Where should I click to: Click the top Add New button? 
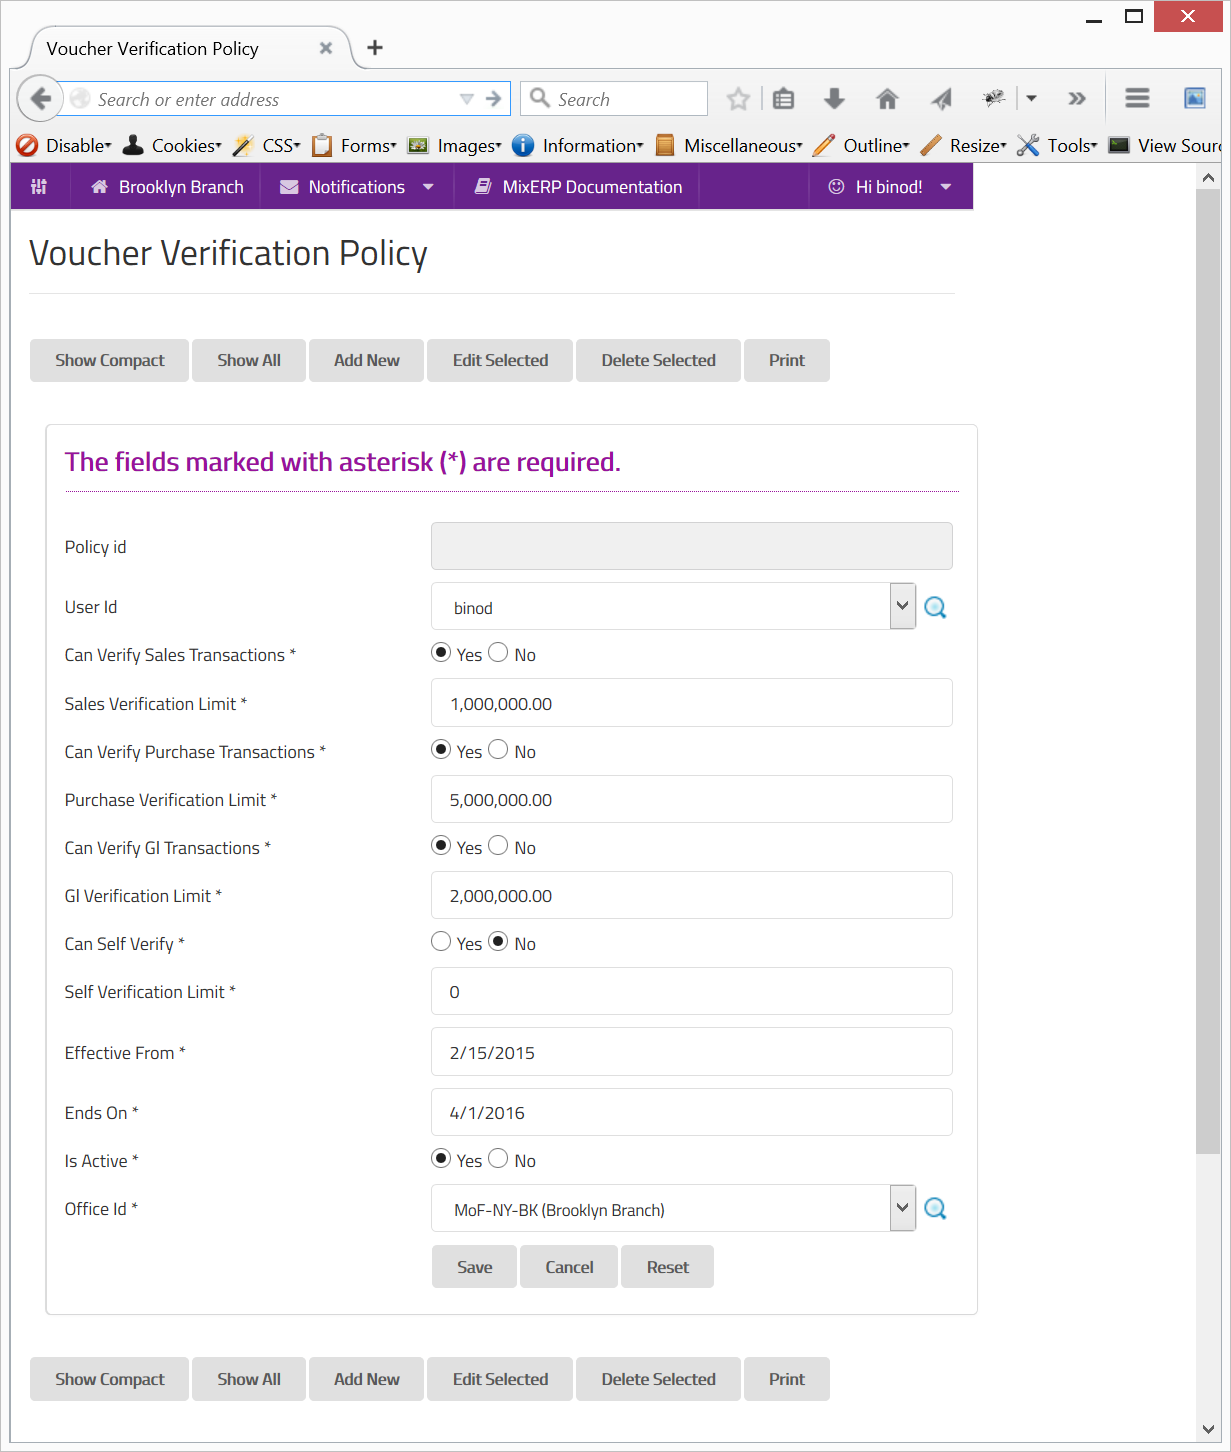[366, 360]
